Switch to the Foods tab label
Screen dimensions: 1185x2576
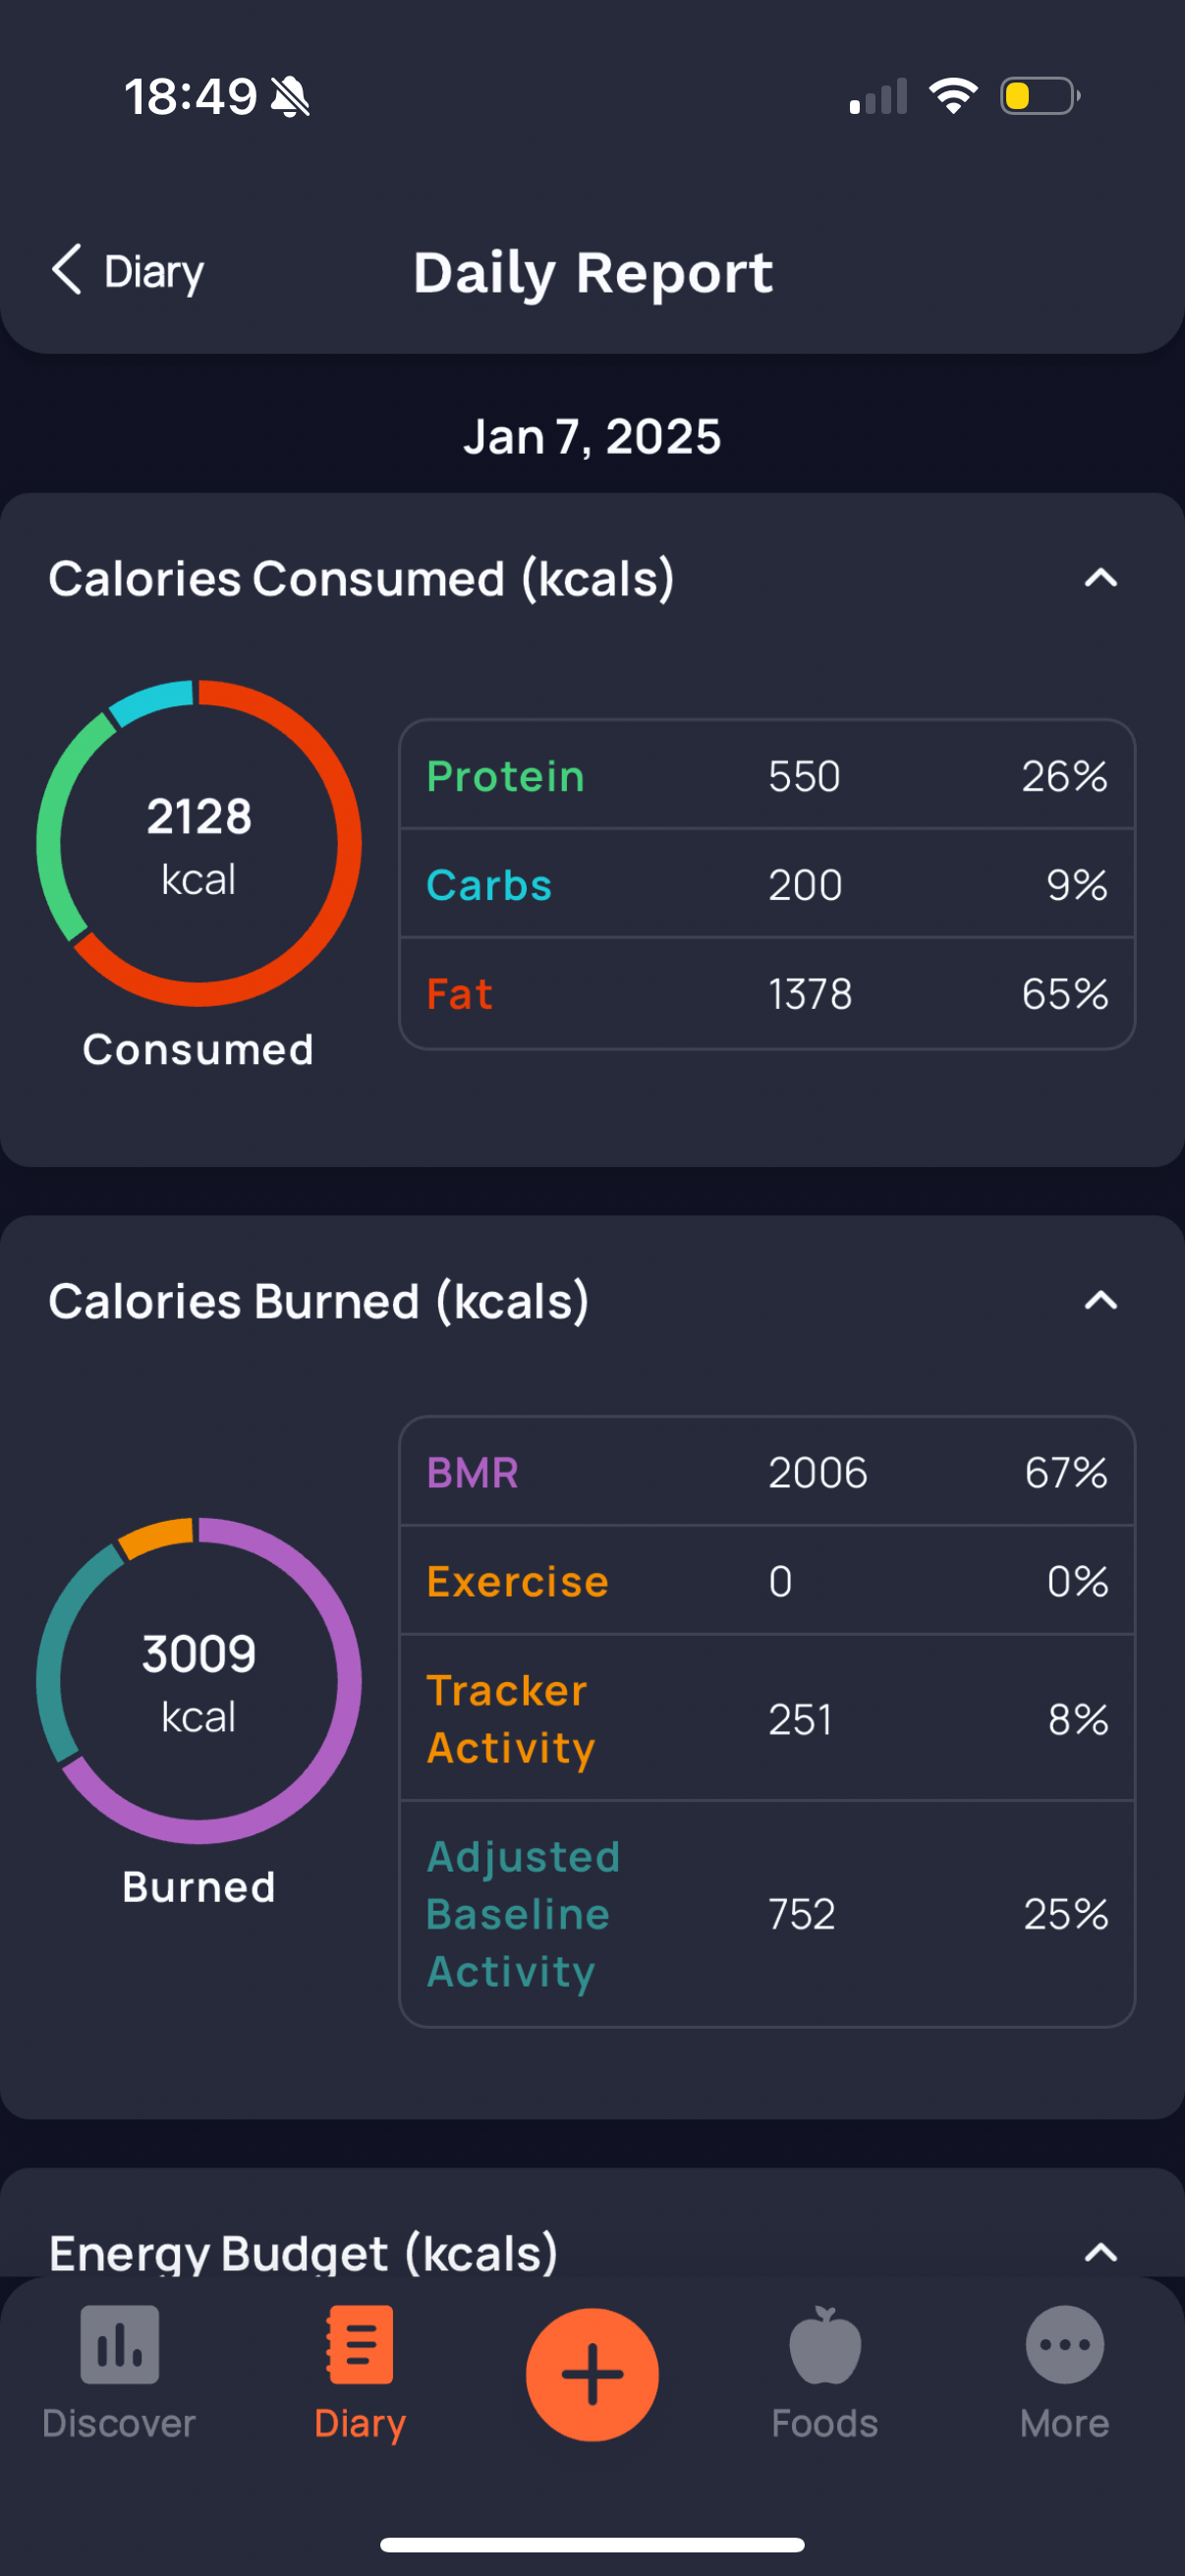pos(824,2423)
